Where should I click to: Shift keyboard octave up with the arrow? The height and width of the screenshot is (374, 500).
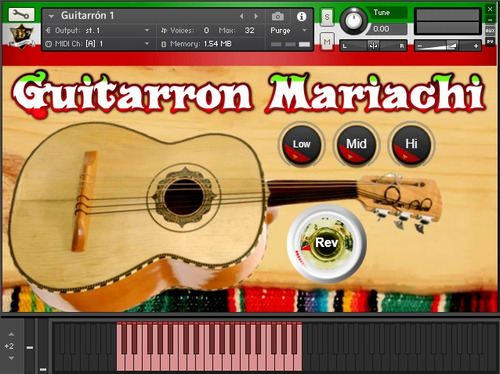point(11,334)
